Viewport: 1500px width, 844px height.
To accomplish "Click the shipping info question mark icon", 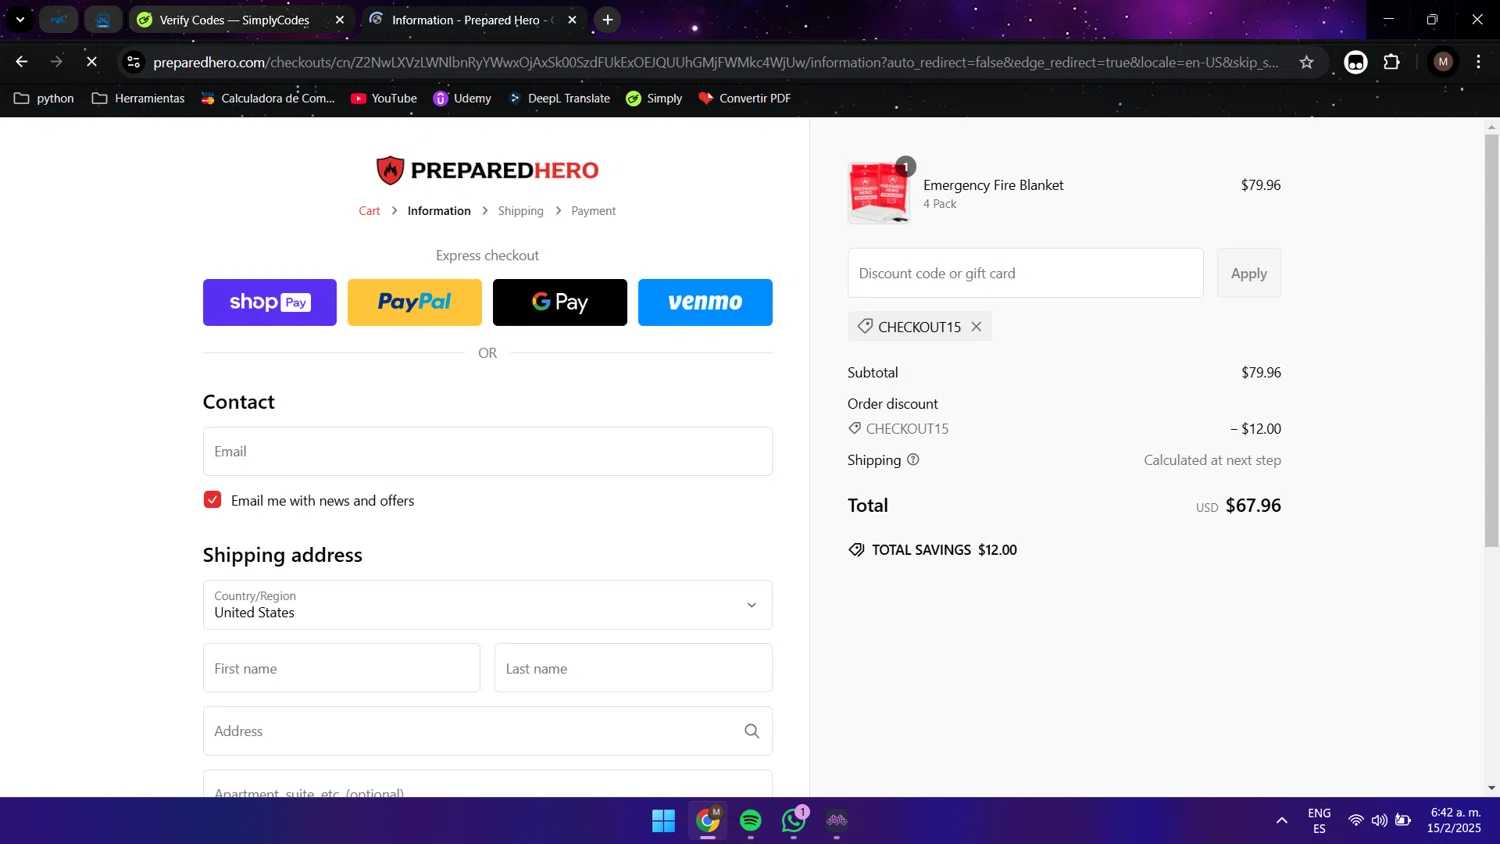I will tap(913, 460).
